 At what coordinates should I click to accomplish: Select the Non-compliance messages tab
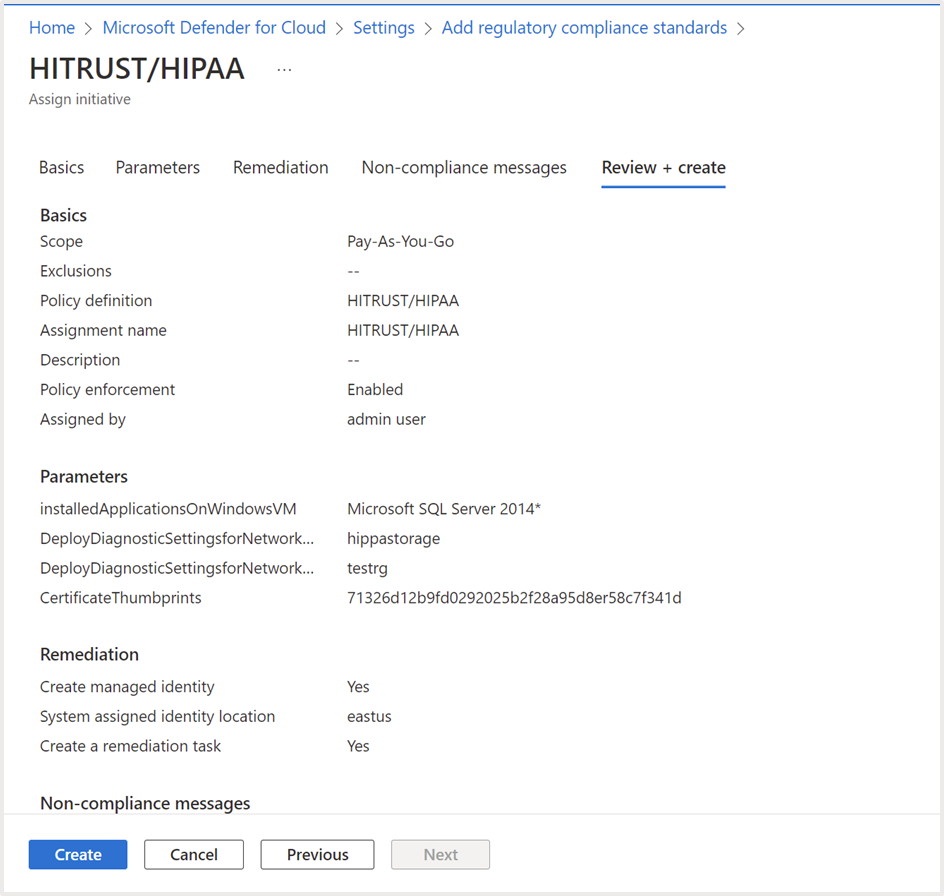(464, 168)
